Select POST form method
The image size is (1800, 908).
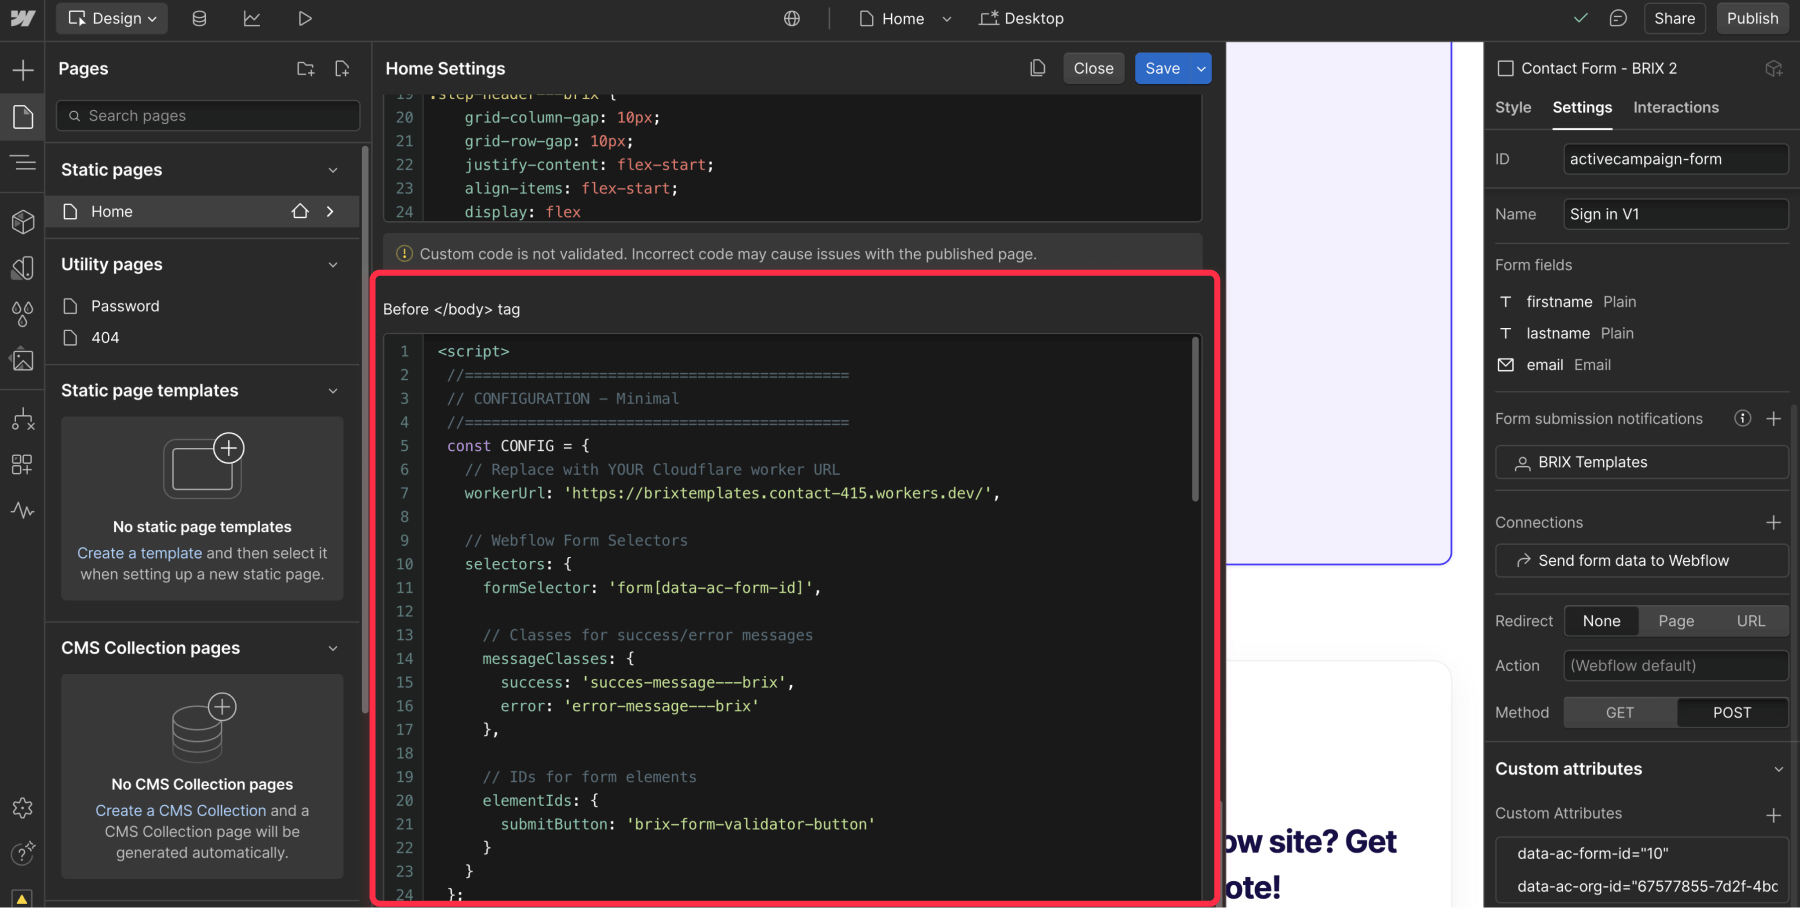point(1732,712)
